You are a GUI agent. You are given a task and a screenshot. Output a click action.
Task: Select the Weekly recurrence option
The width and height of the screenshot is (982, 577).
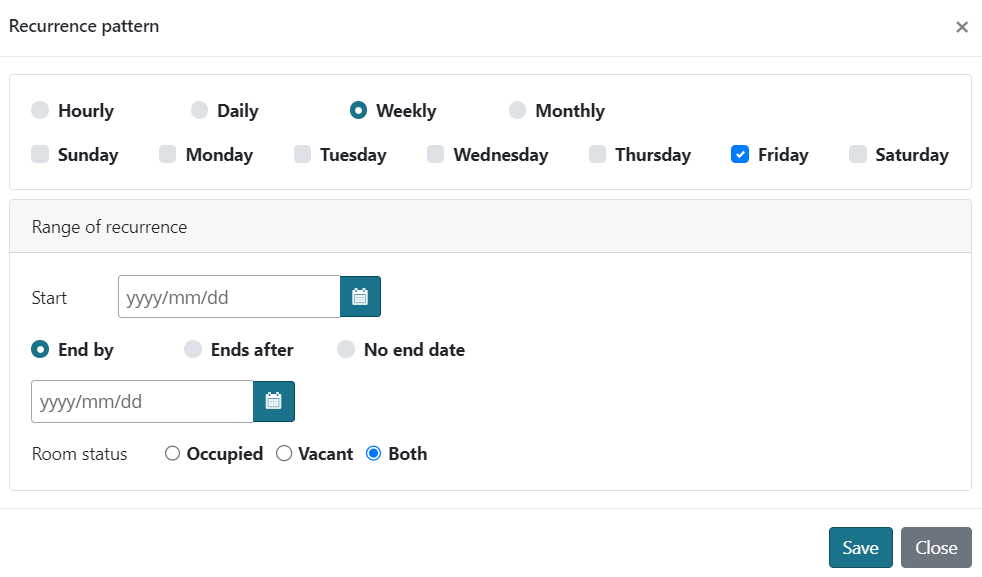tap(358, 110)
